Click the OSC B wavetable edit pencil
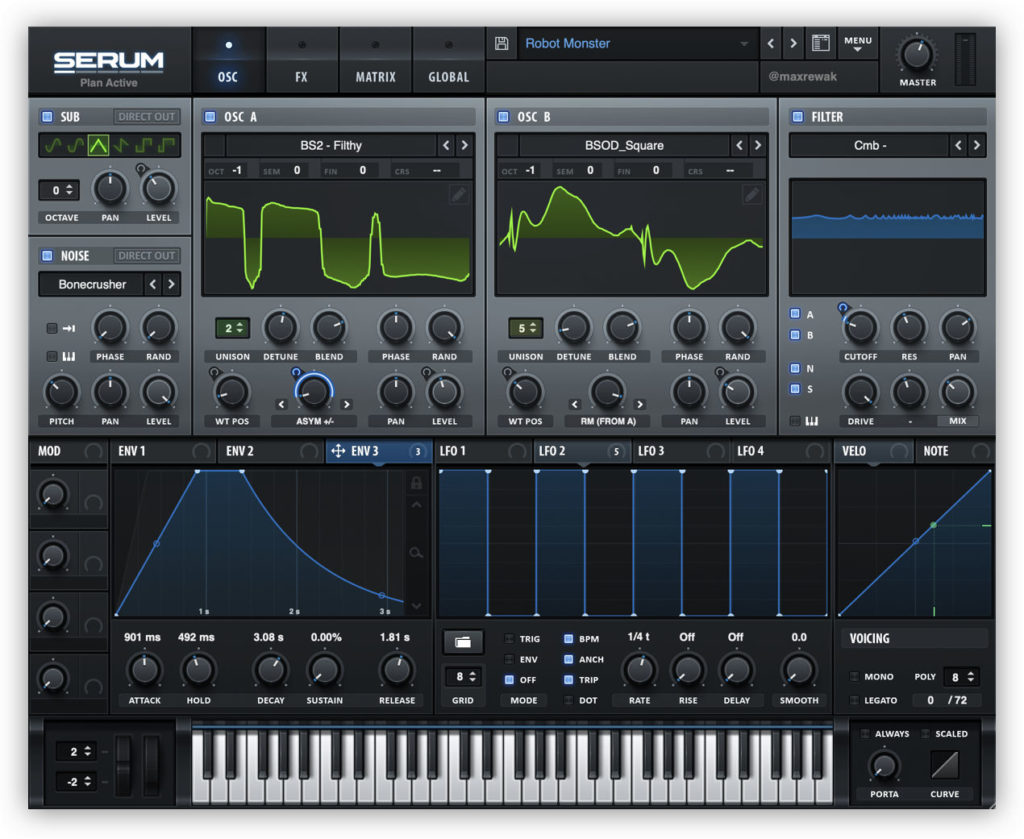Screen dimensions: 1024x839 click(x=752, y=194)
